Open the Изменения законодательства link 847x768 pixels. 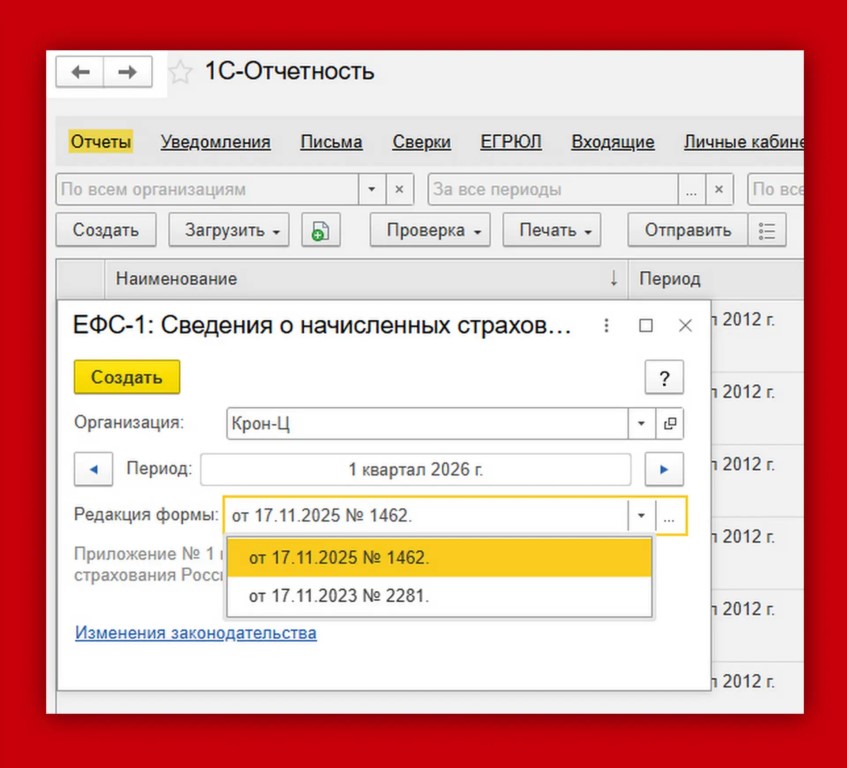coord(196,633)
